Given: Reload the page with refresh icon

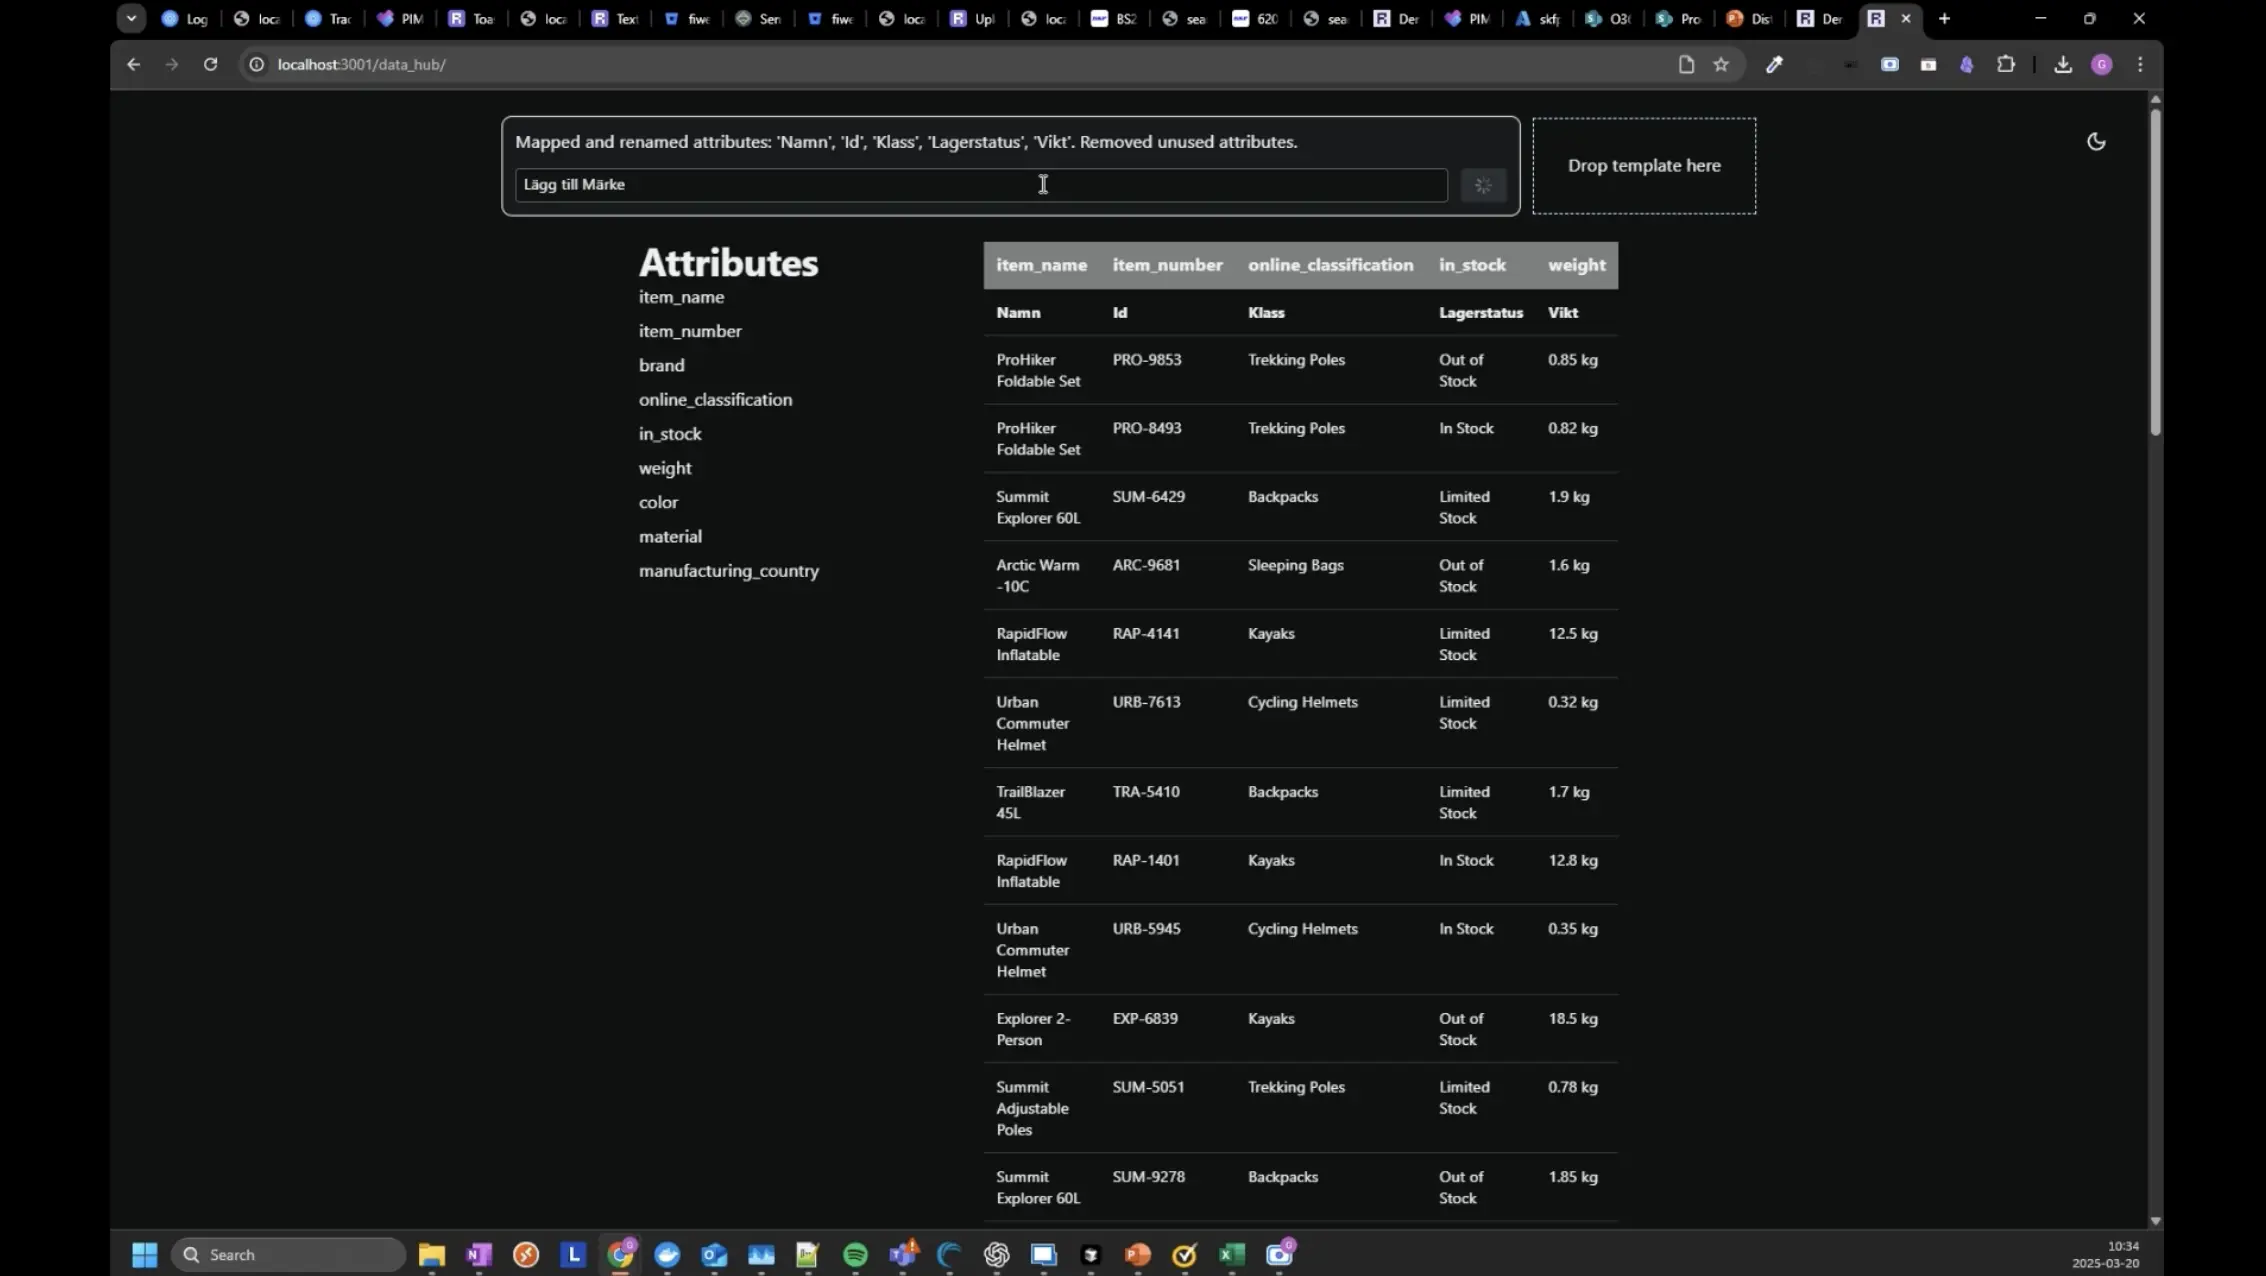Looking at the screenshot, I should [210, 64].
